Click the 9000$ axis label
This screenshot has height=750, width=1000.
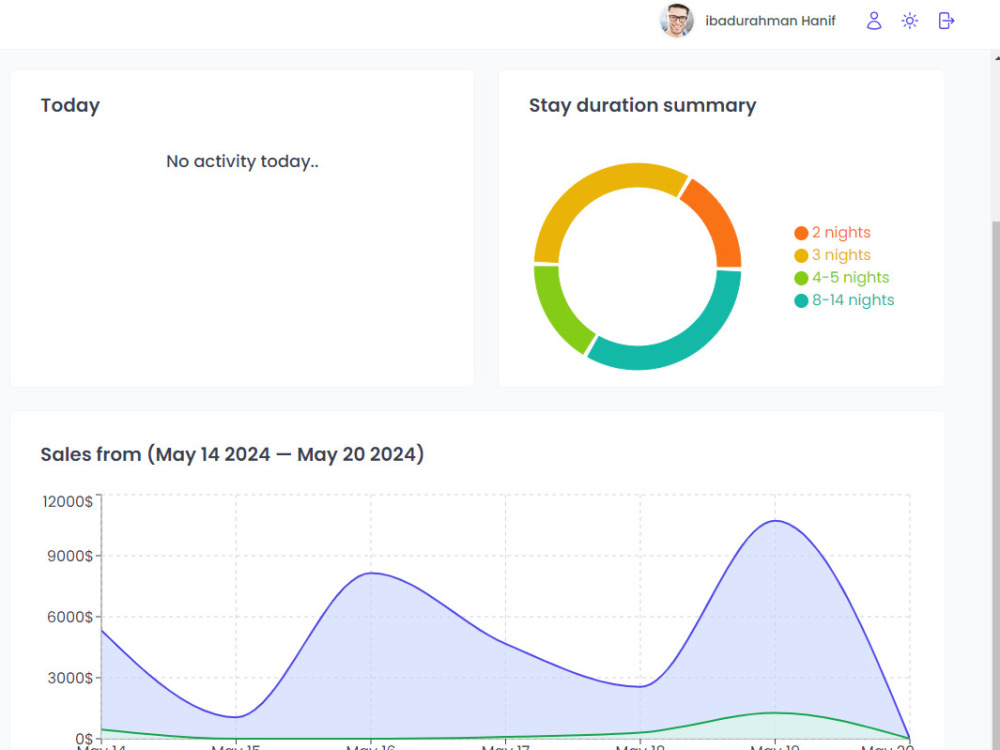pyautogui.click(x=70, y=556)
